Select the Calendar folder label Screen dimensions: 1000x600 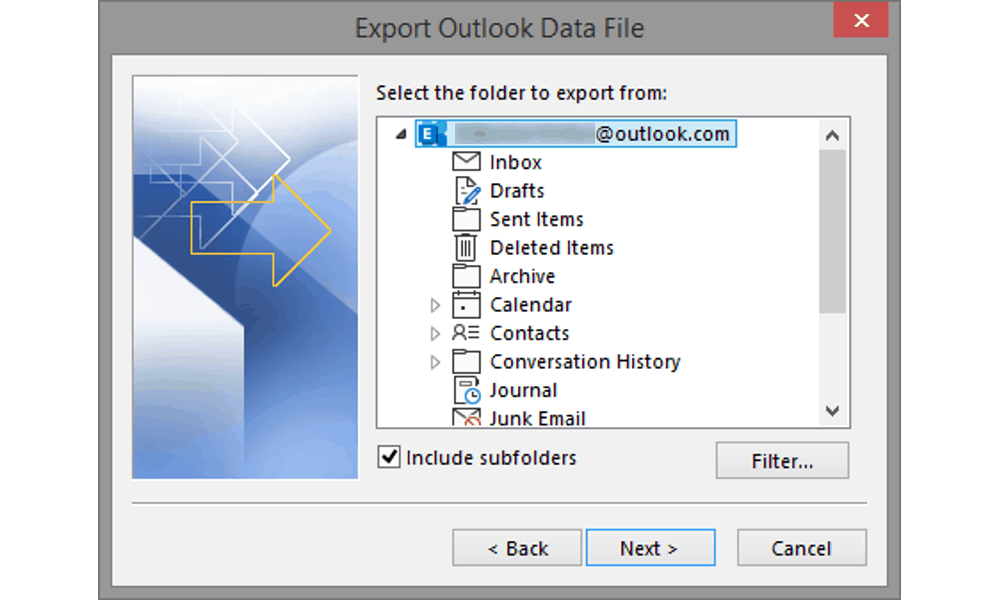(531, 305)
